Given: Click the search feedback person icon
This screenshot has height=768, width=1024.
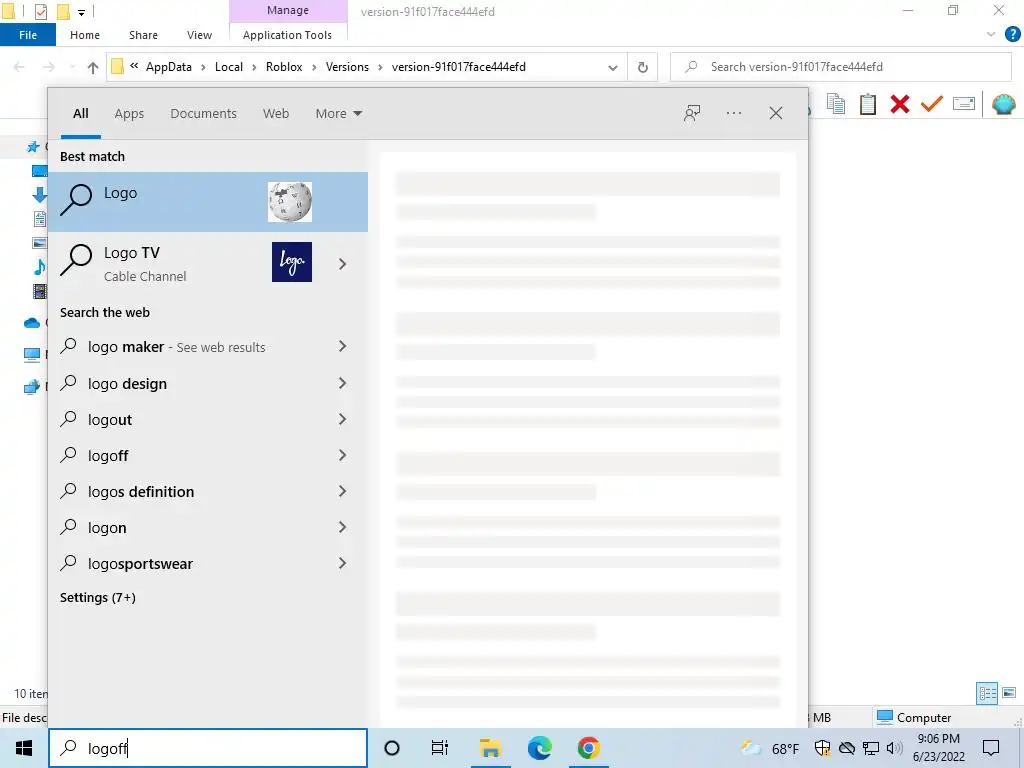Looking at the screenshot, I should coord(692,114).
